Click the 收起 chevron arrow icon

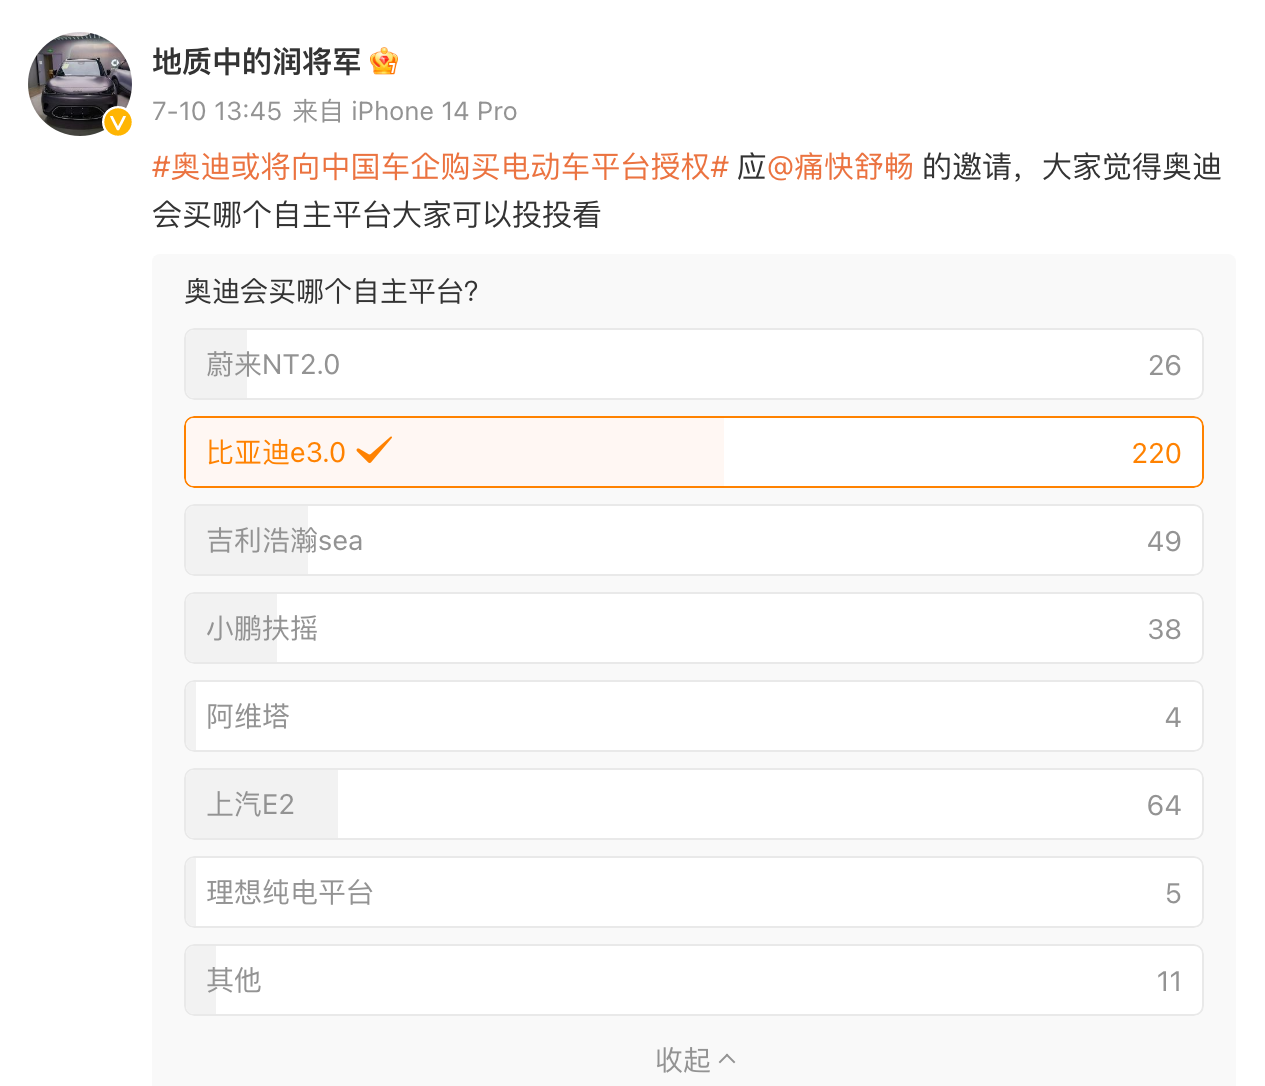pyautogui.click(x=727, y=1059)
